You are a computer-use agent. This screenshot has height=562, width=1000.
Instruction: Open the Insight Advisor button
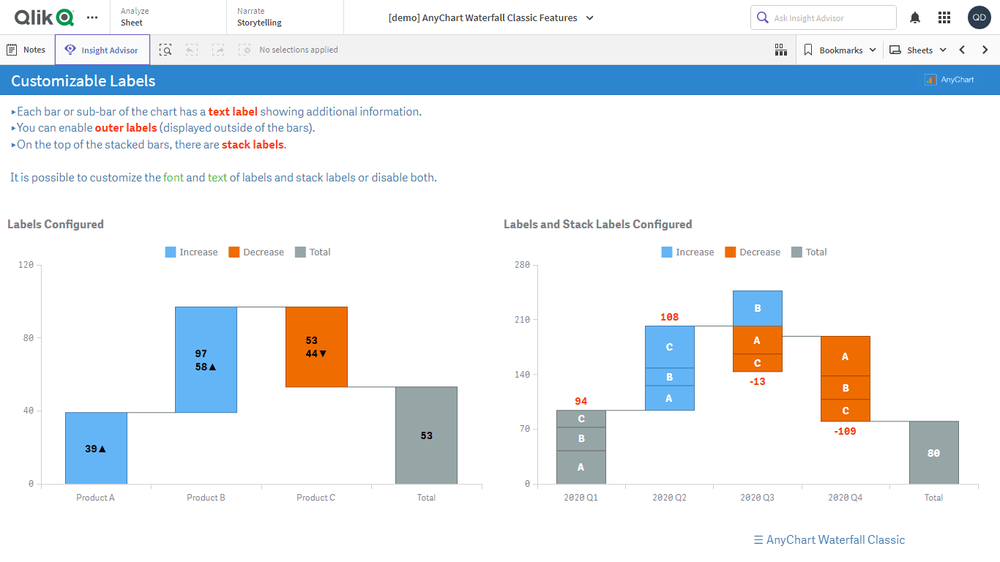(102, 50)
